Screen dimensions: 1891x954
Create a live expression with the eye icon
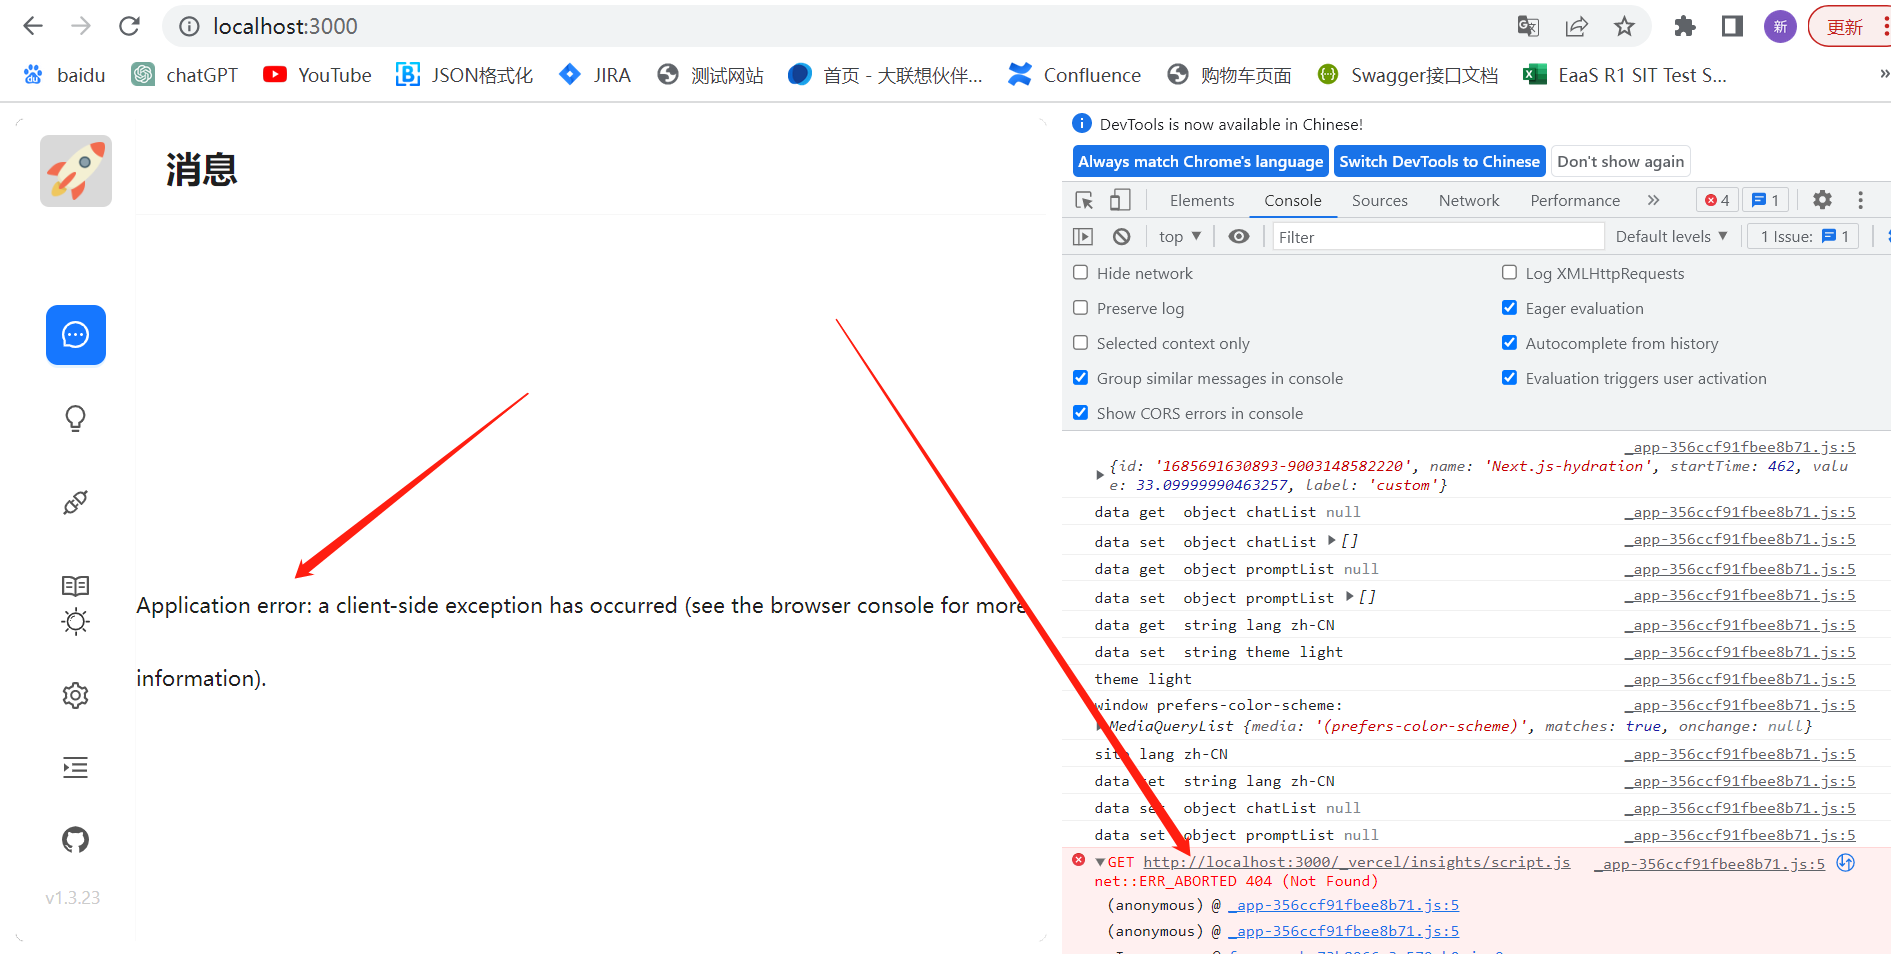(1239, 236)
